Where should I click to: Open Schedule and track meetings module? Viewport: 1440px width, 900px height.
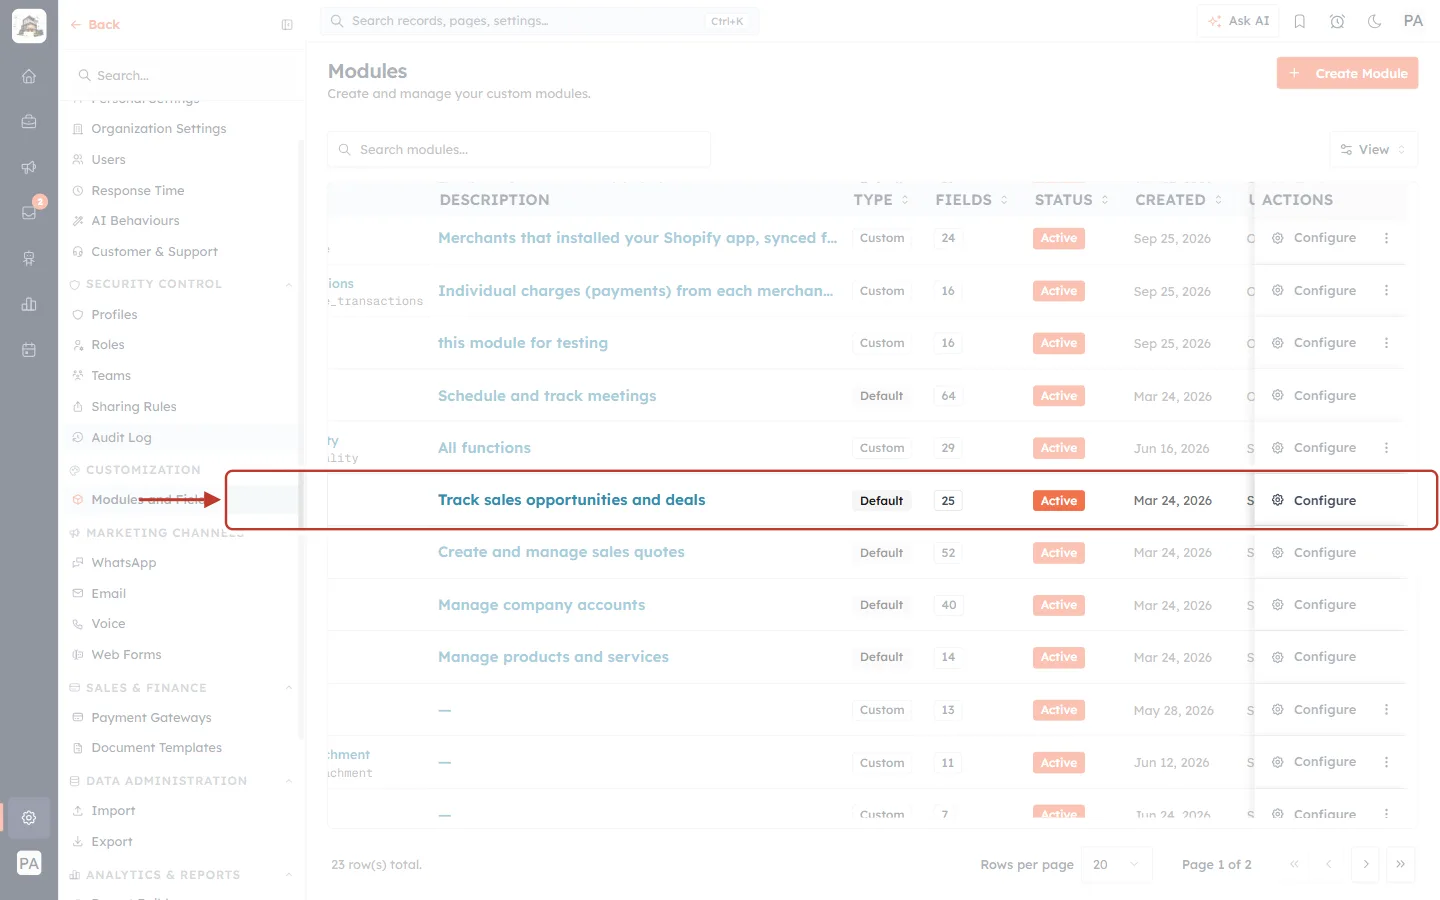(547, 396)
